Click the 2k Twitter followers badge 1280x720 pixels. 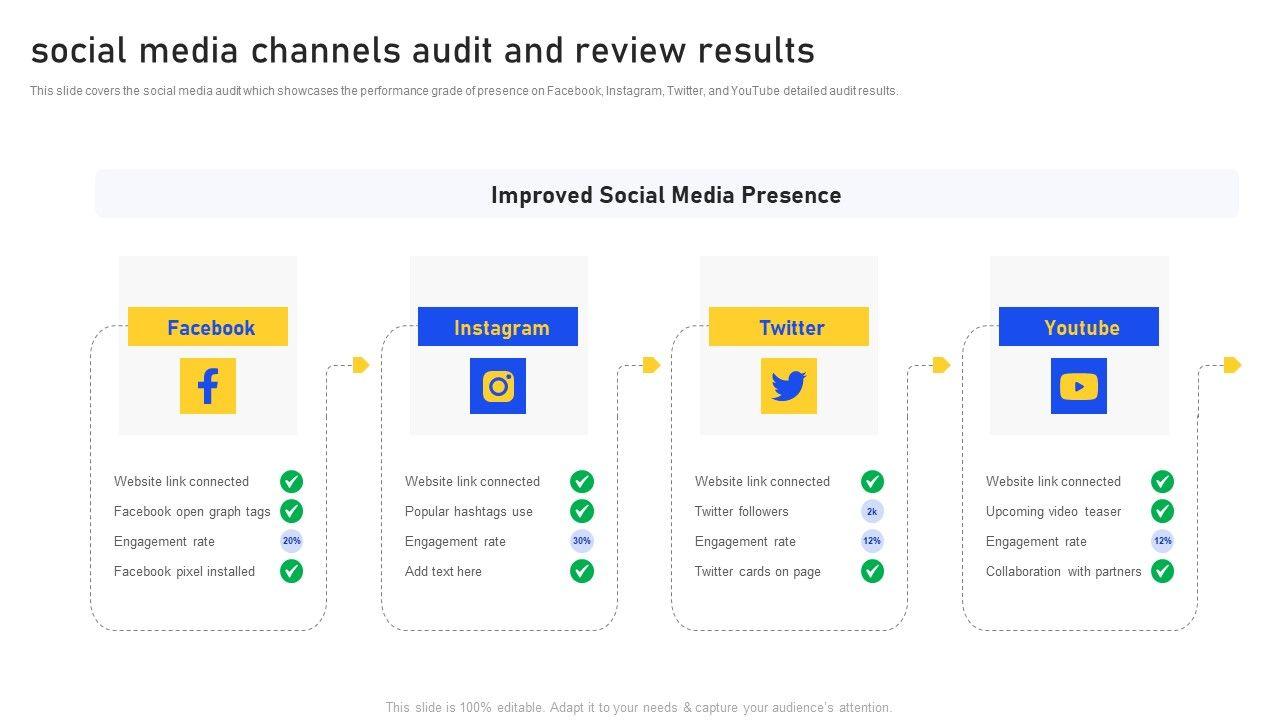(x=872, y=511)
